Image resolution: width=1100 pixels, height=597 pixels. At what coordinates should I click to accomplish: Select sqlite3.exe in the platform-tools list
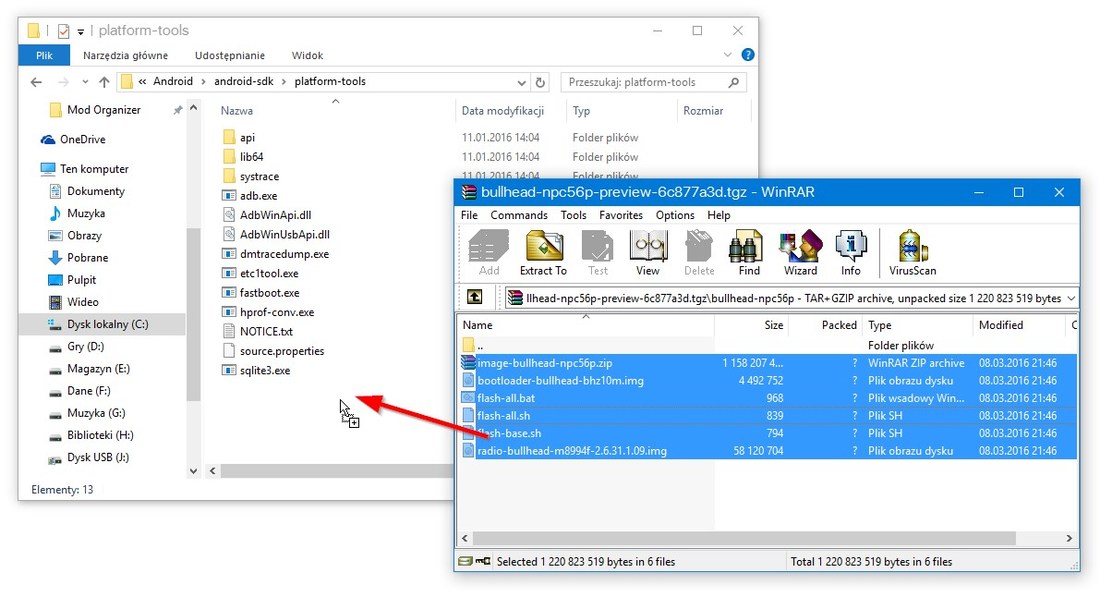pos(264,370)
